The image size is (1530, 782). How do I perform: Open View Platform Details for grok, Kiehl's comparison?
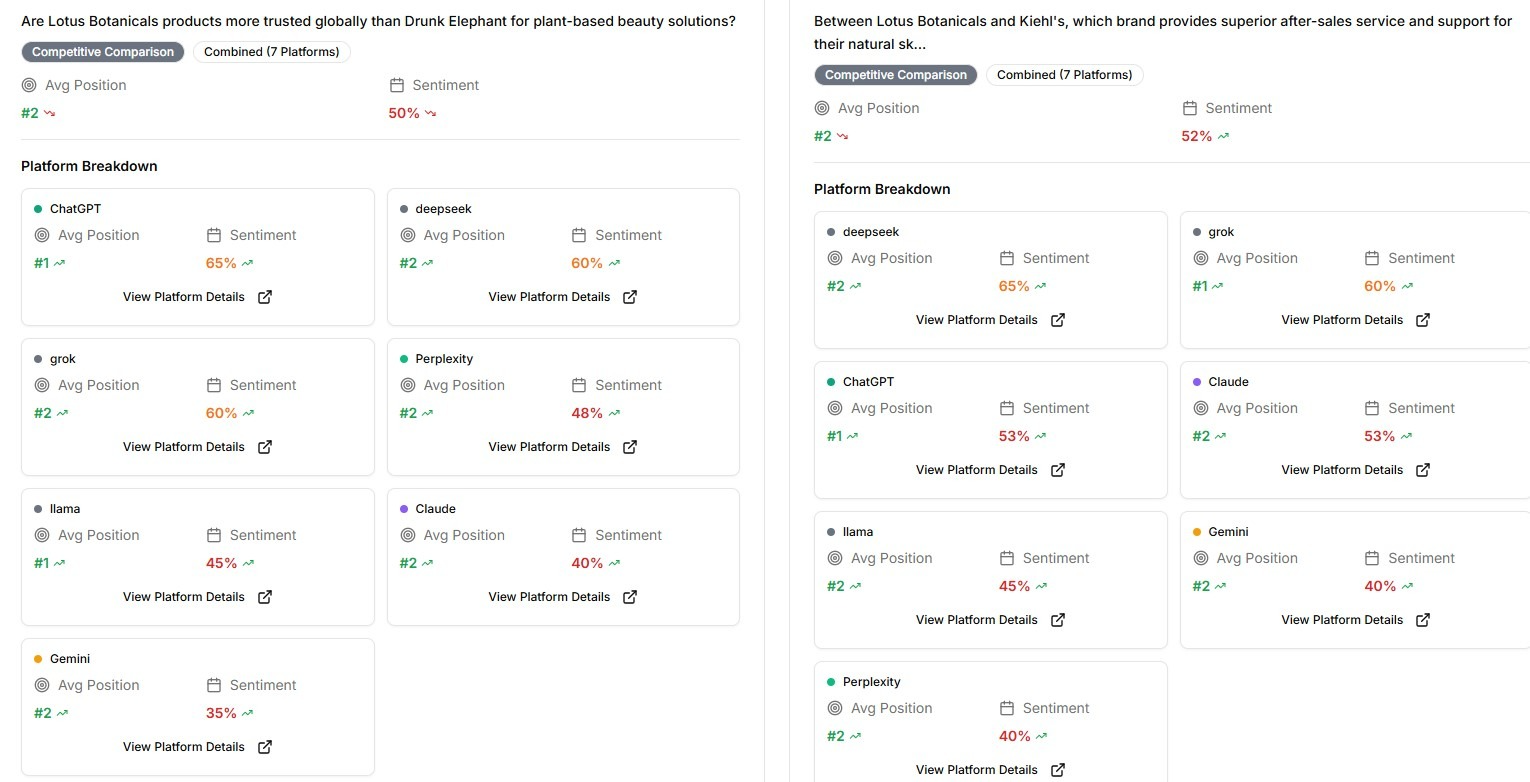(x=1342, y=320)
